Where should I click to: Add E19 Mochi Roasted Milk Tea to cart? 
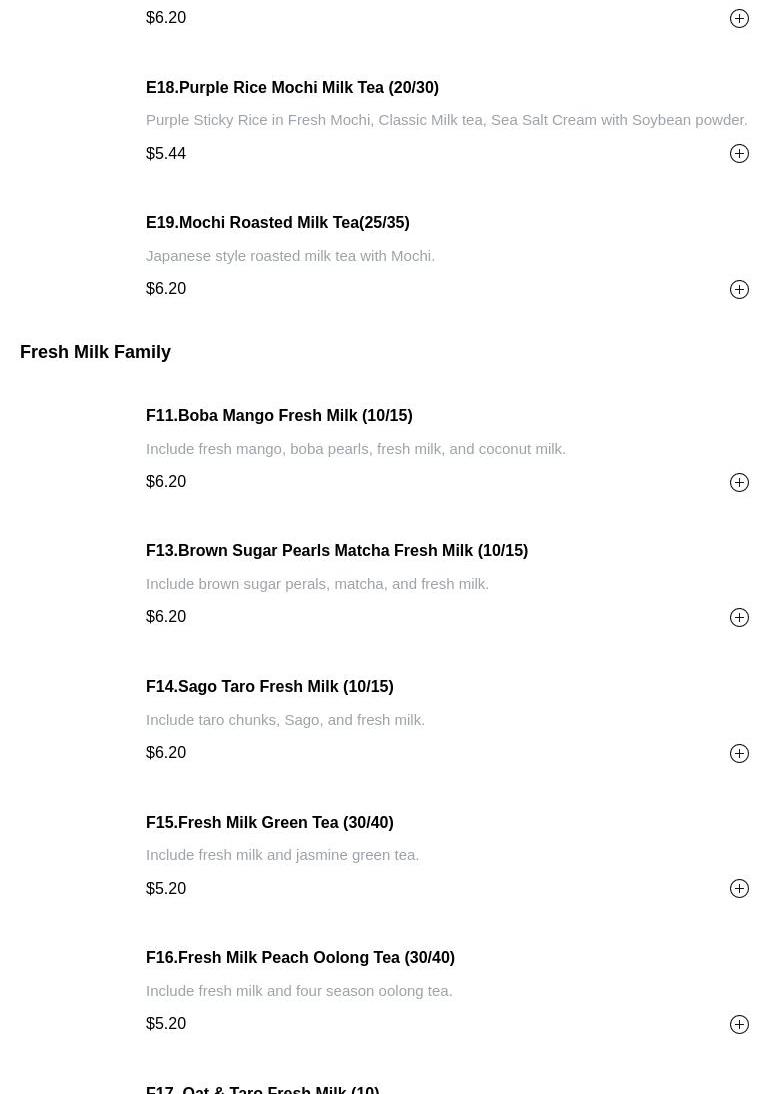tap(739, 289)
